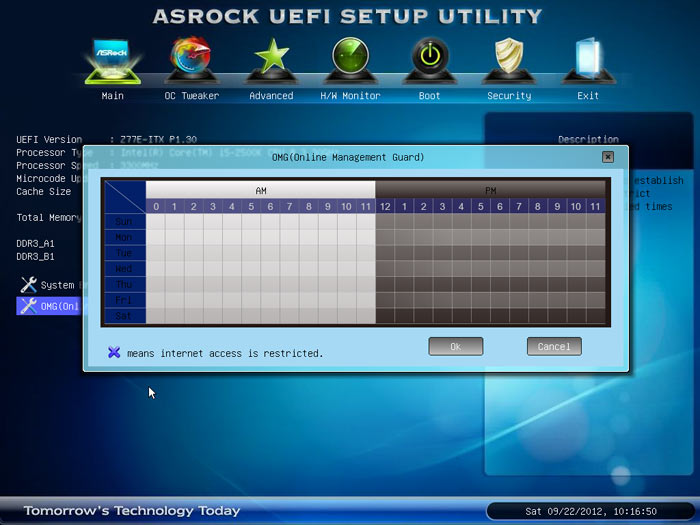Toggle the Saturday 11 PM cell

coord(595,316)
